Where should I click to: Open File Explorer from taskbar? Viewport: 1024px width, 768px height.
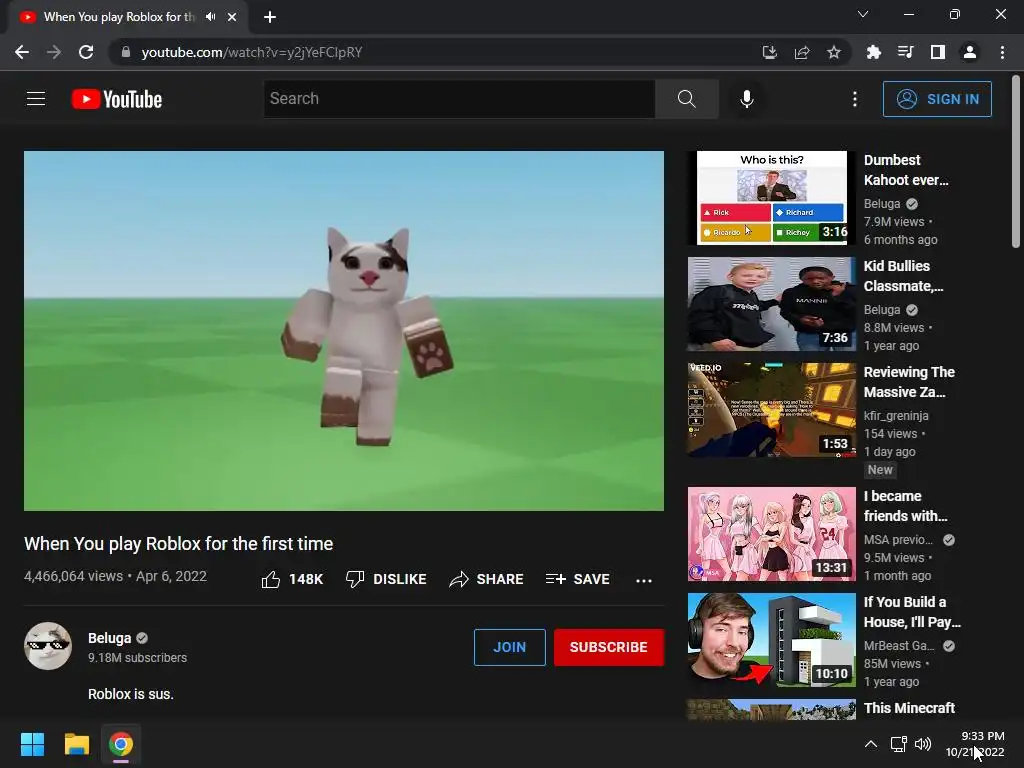(76, 744)
